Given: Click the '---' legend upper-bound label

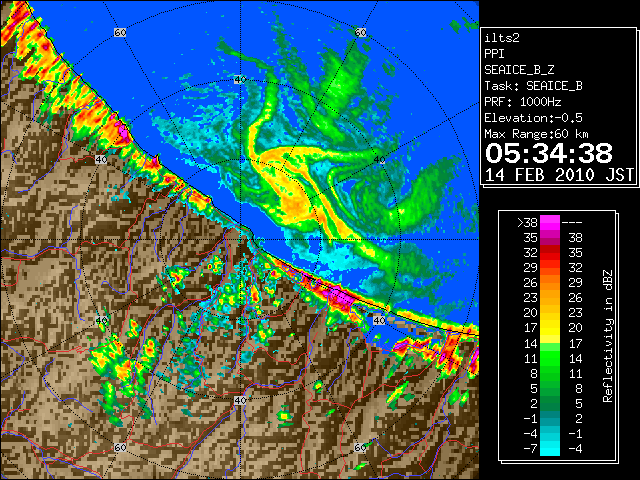Looking at the screenshot, I should 572,223.
